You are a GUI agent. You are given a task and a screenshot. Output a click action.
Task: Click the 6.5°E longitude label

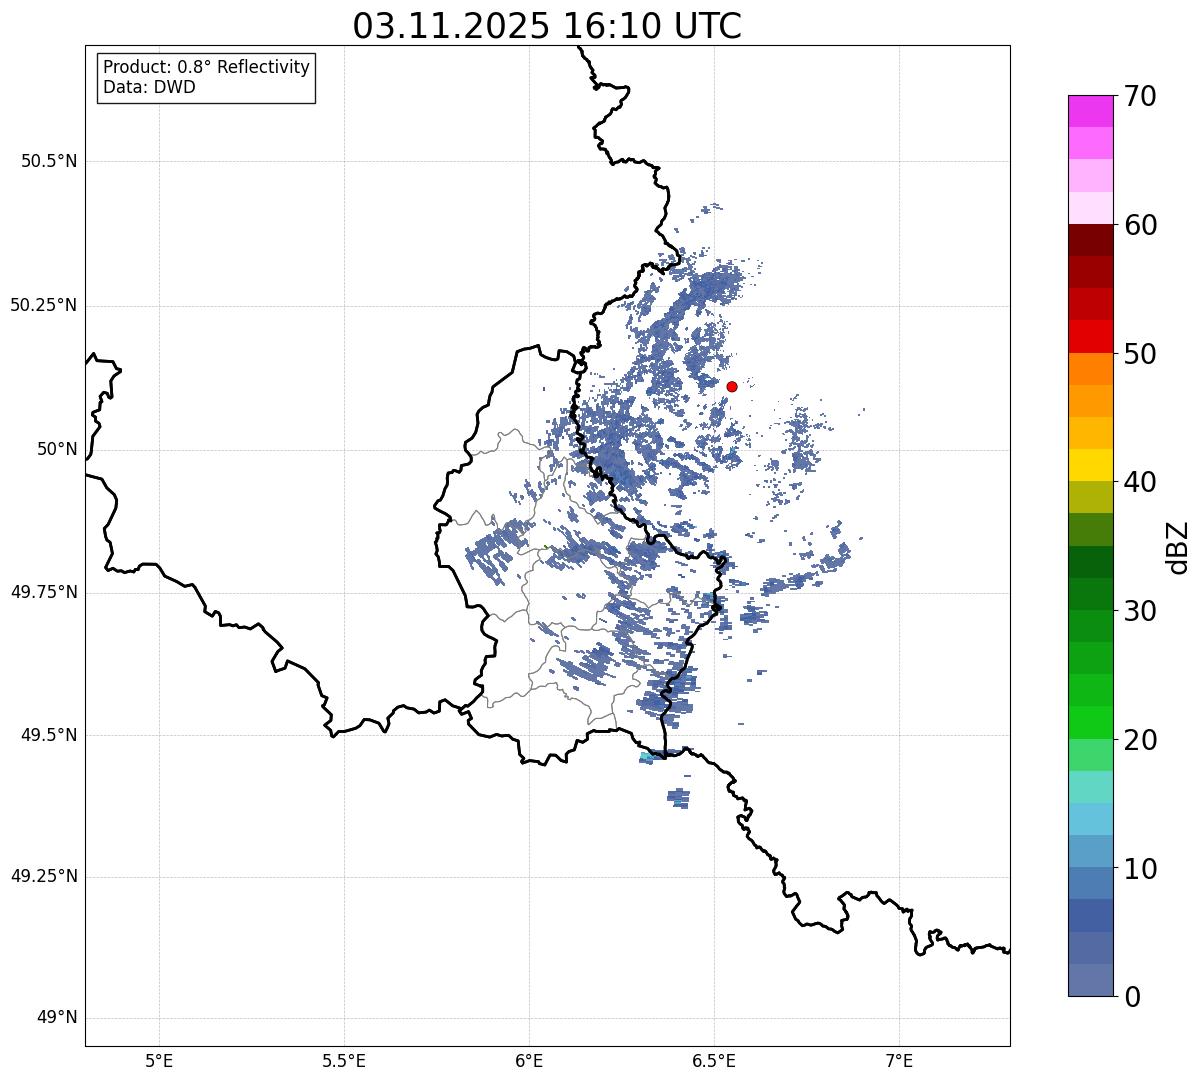click(714, 1060)
